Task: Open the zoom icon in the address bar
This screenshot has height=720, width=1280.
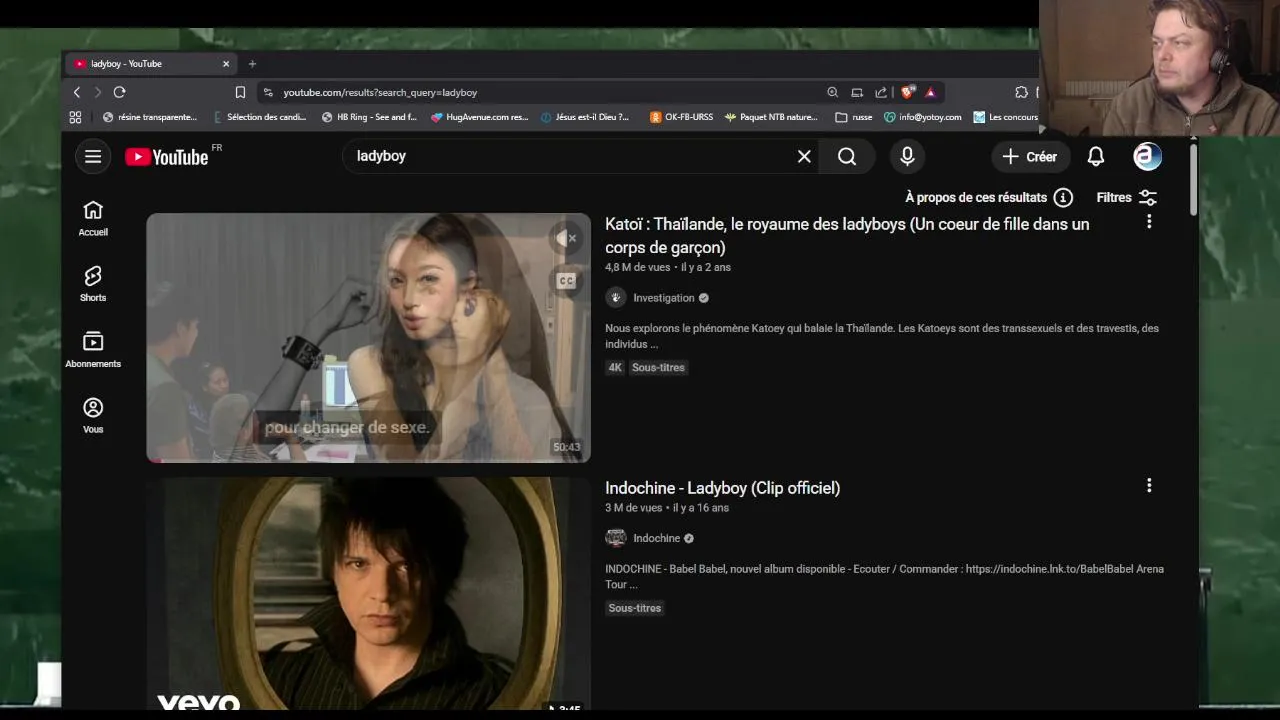Action: (832, 92)
